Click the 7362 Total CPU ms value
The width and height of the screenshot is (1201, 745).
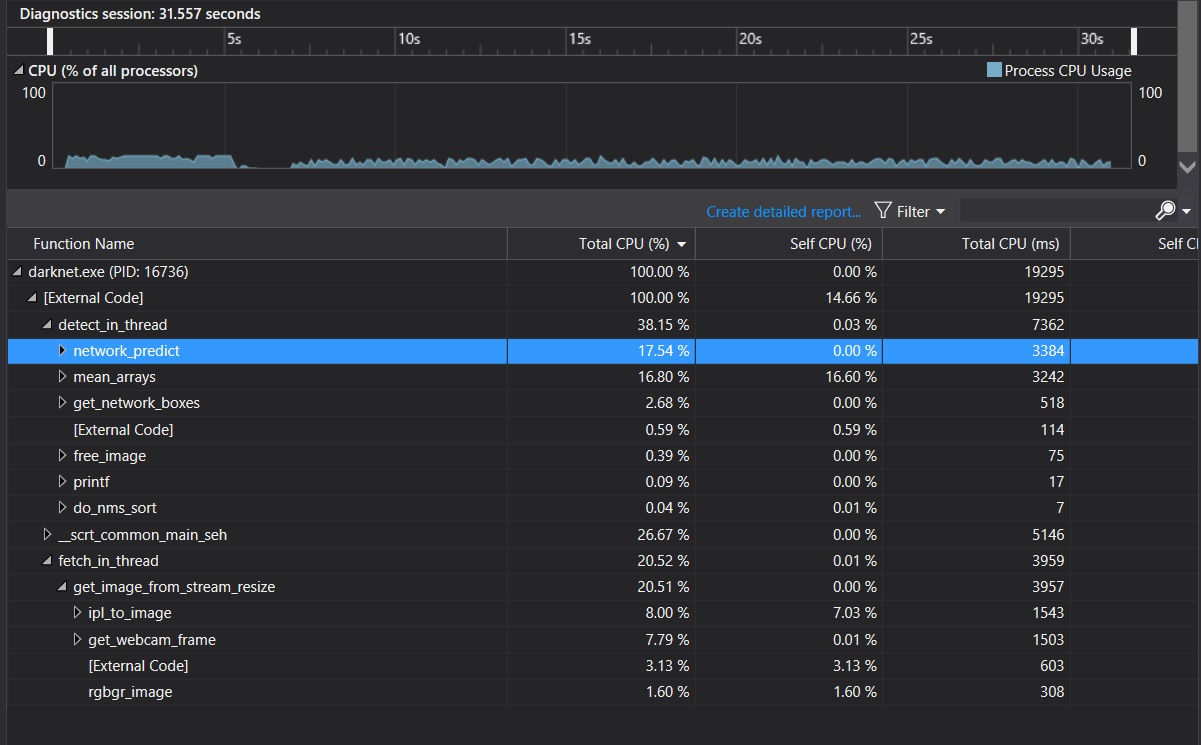[x=1047, y=325]
